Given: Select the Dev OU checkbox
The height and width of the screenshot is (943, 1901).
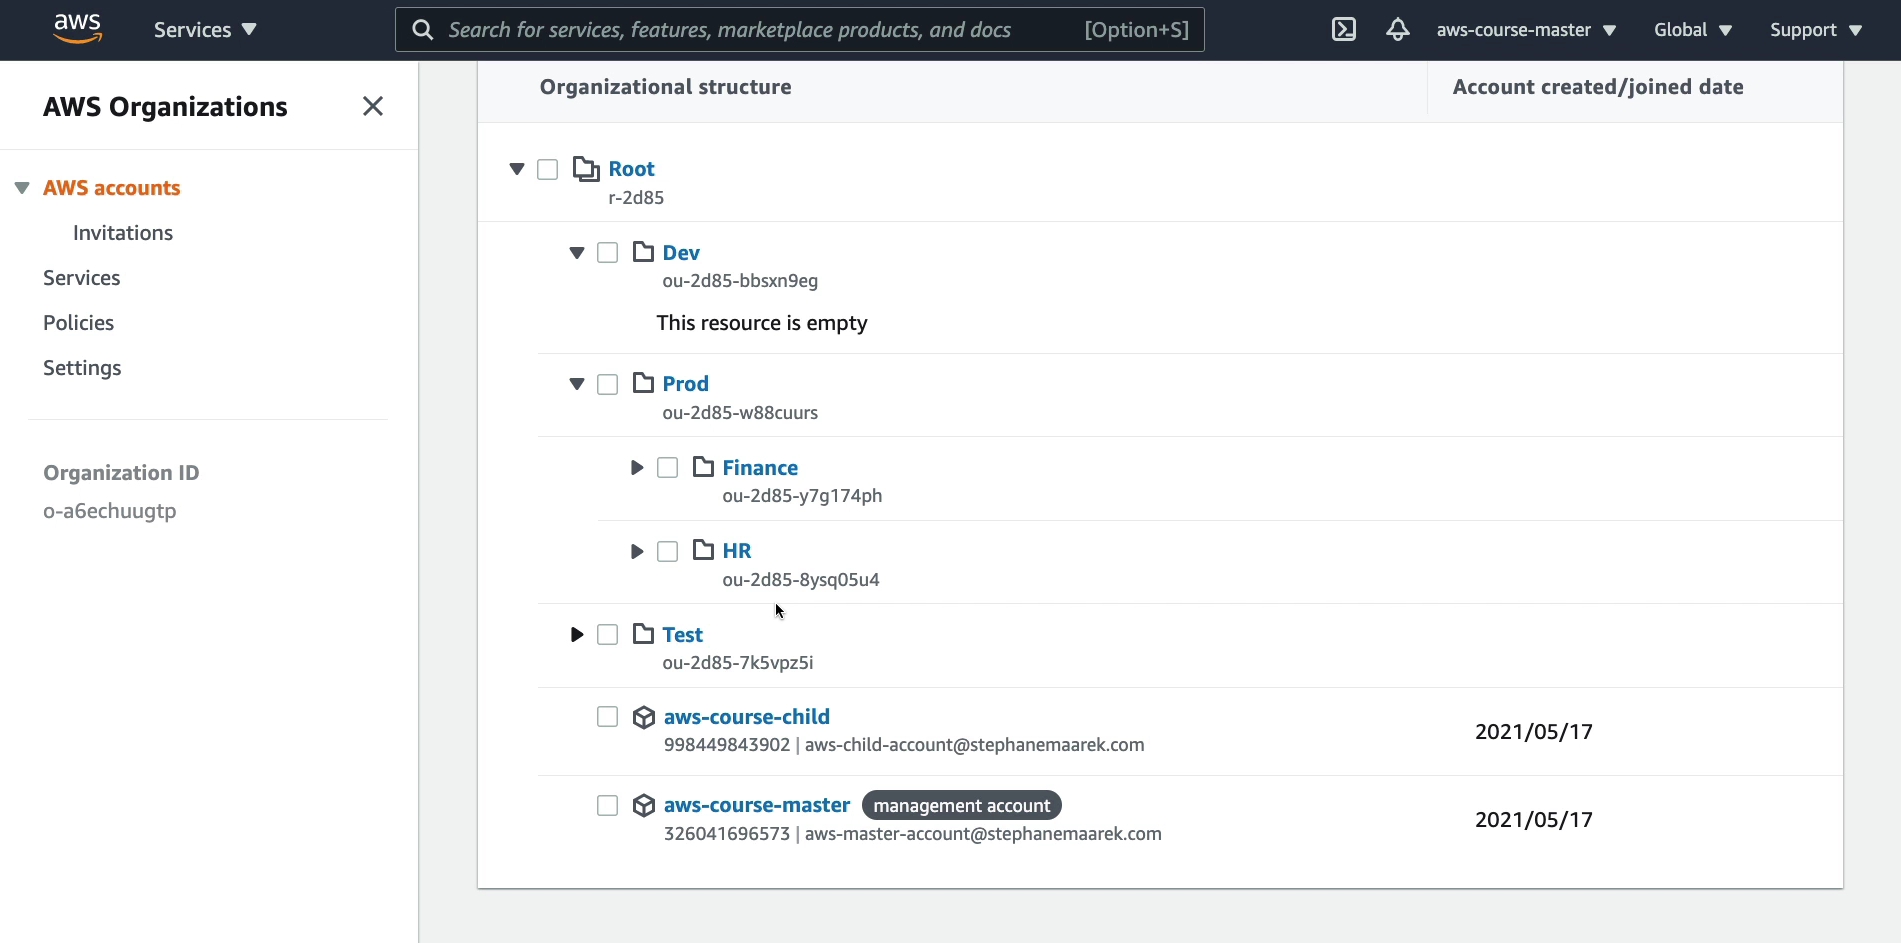Looking at the screenshot, I should click(x=607, y=252).
